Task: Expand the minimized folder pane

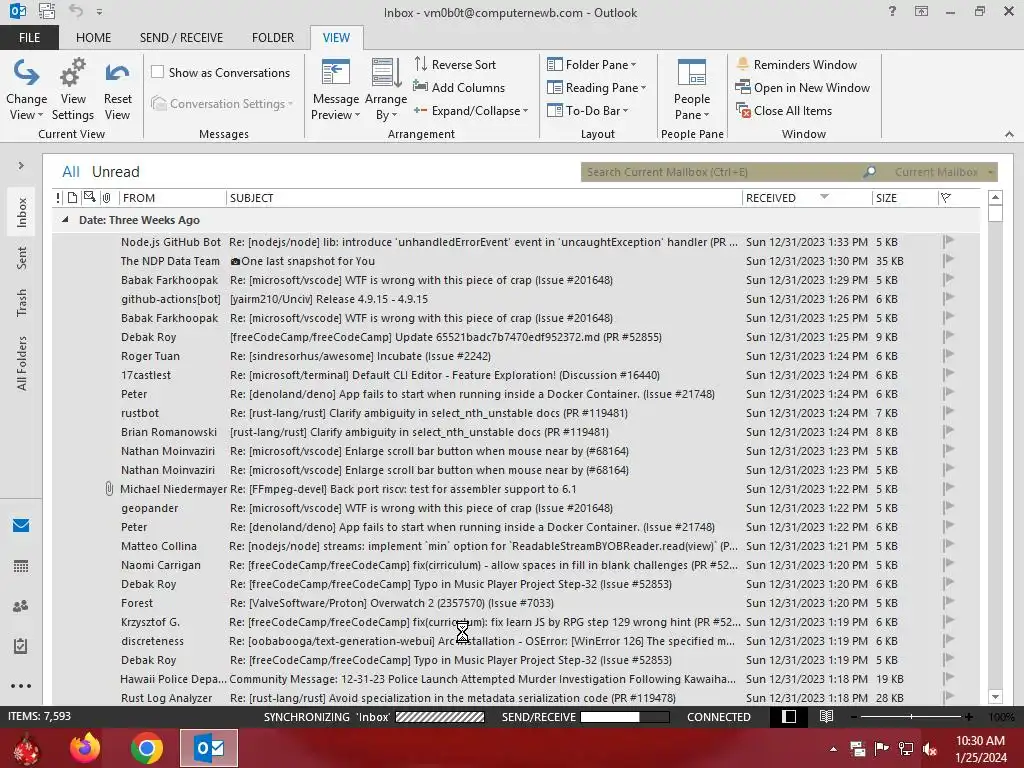Action: [21, 166]
